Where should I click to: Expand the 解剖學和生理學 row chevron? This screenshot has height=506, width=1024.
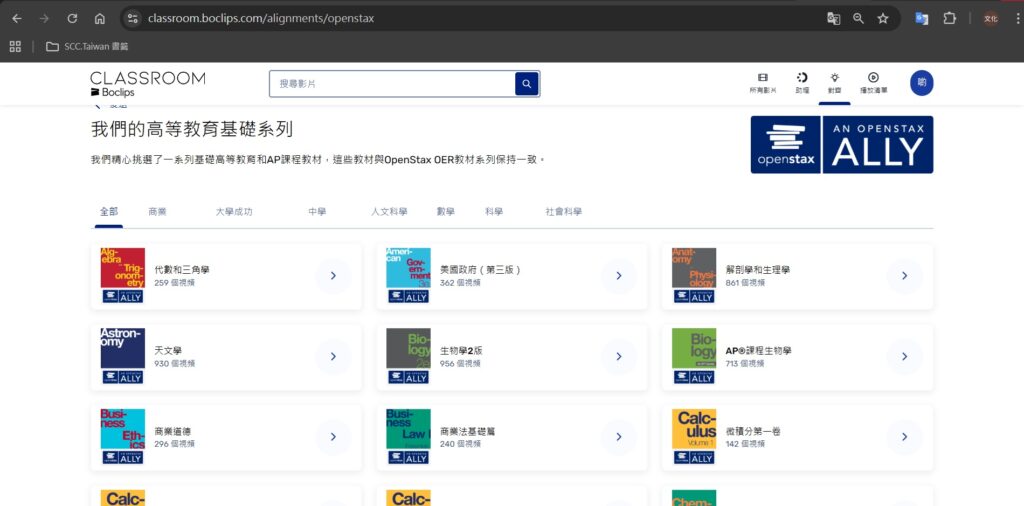[x=904, y=276]
